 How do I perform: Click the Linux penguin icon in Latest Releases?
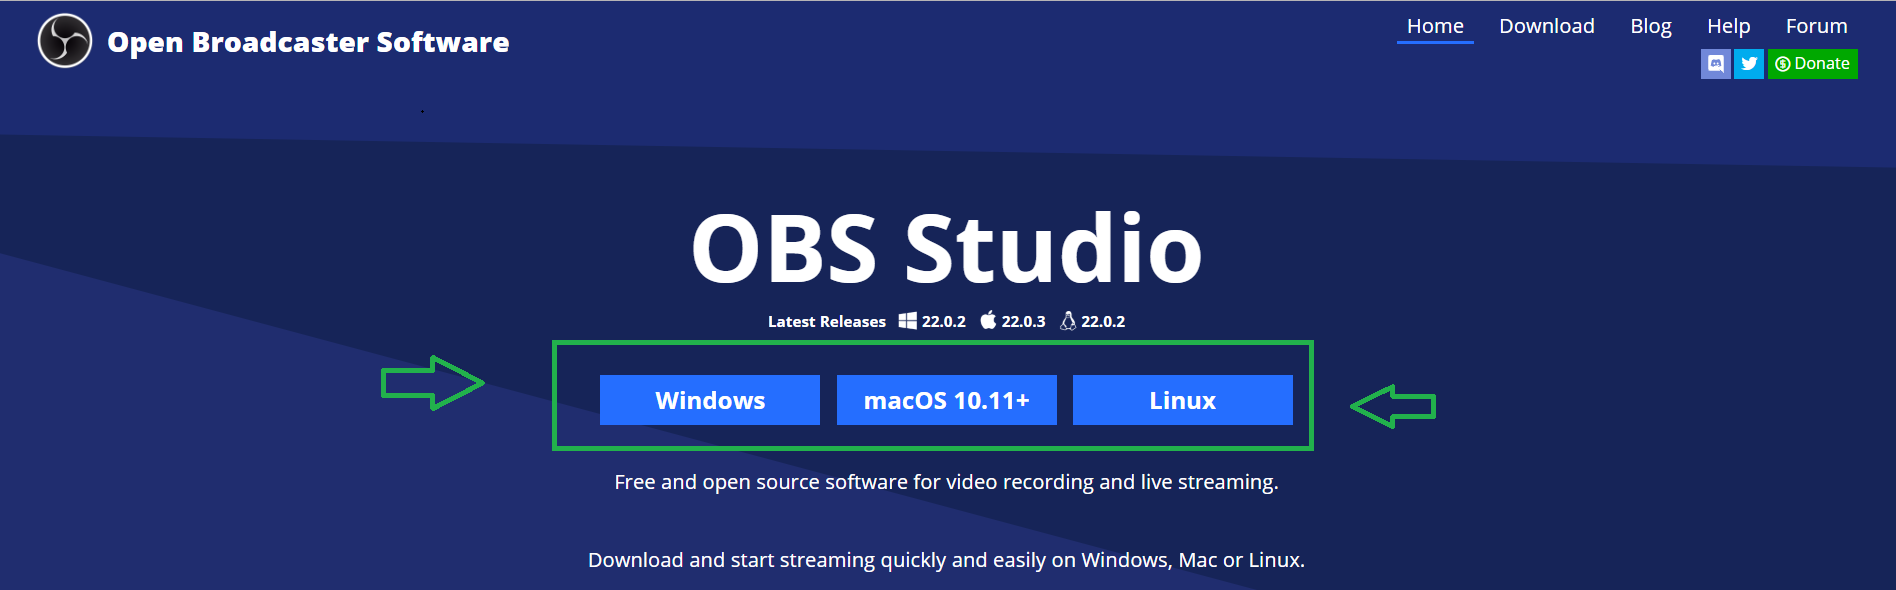point(1068,321)
